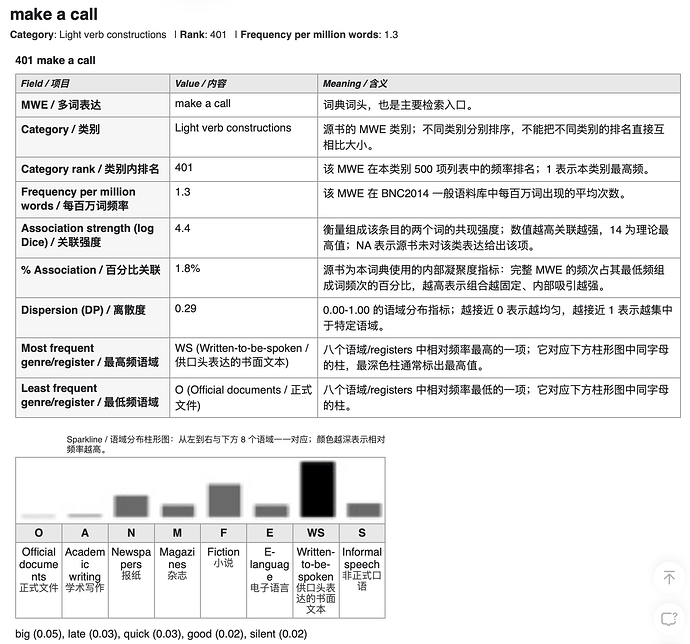Click the '401 make a call' subheading
The height and width of the screenshot is (644, 690).
coord(55,60)
